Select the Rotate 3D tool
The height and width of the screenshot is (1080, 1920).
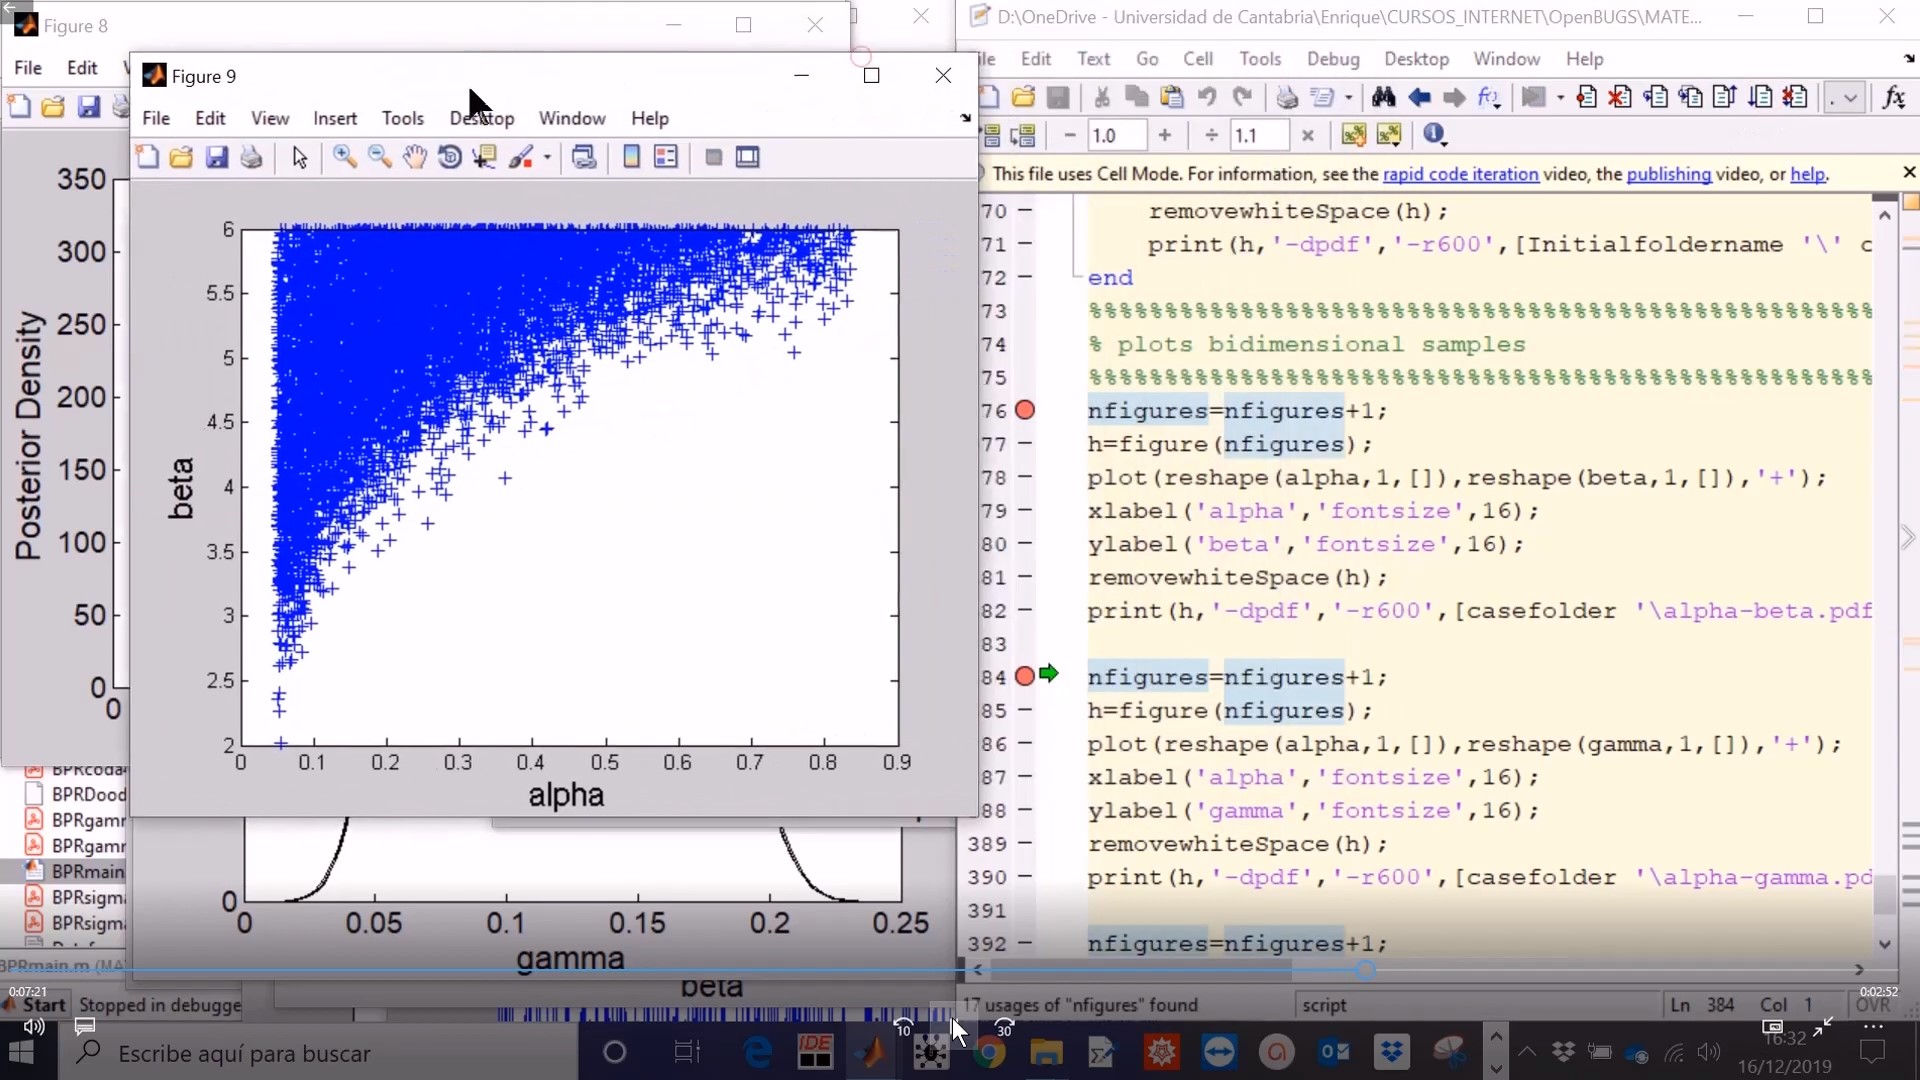(x=449, y=157)
